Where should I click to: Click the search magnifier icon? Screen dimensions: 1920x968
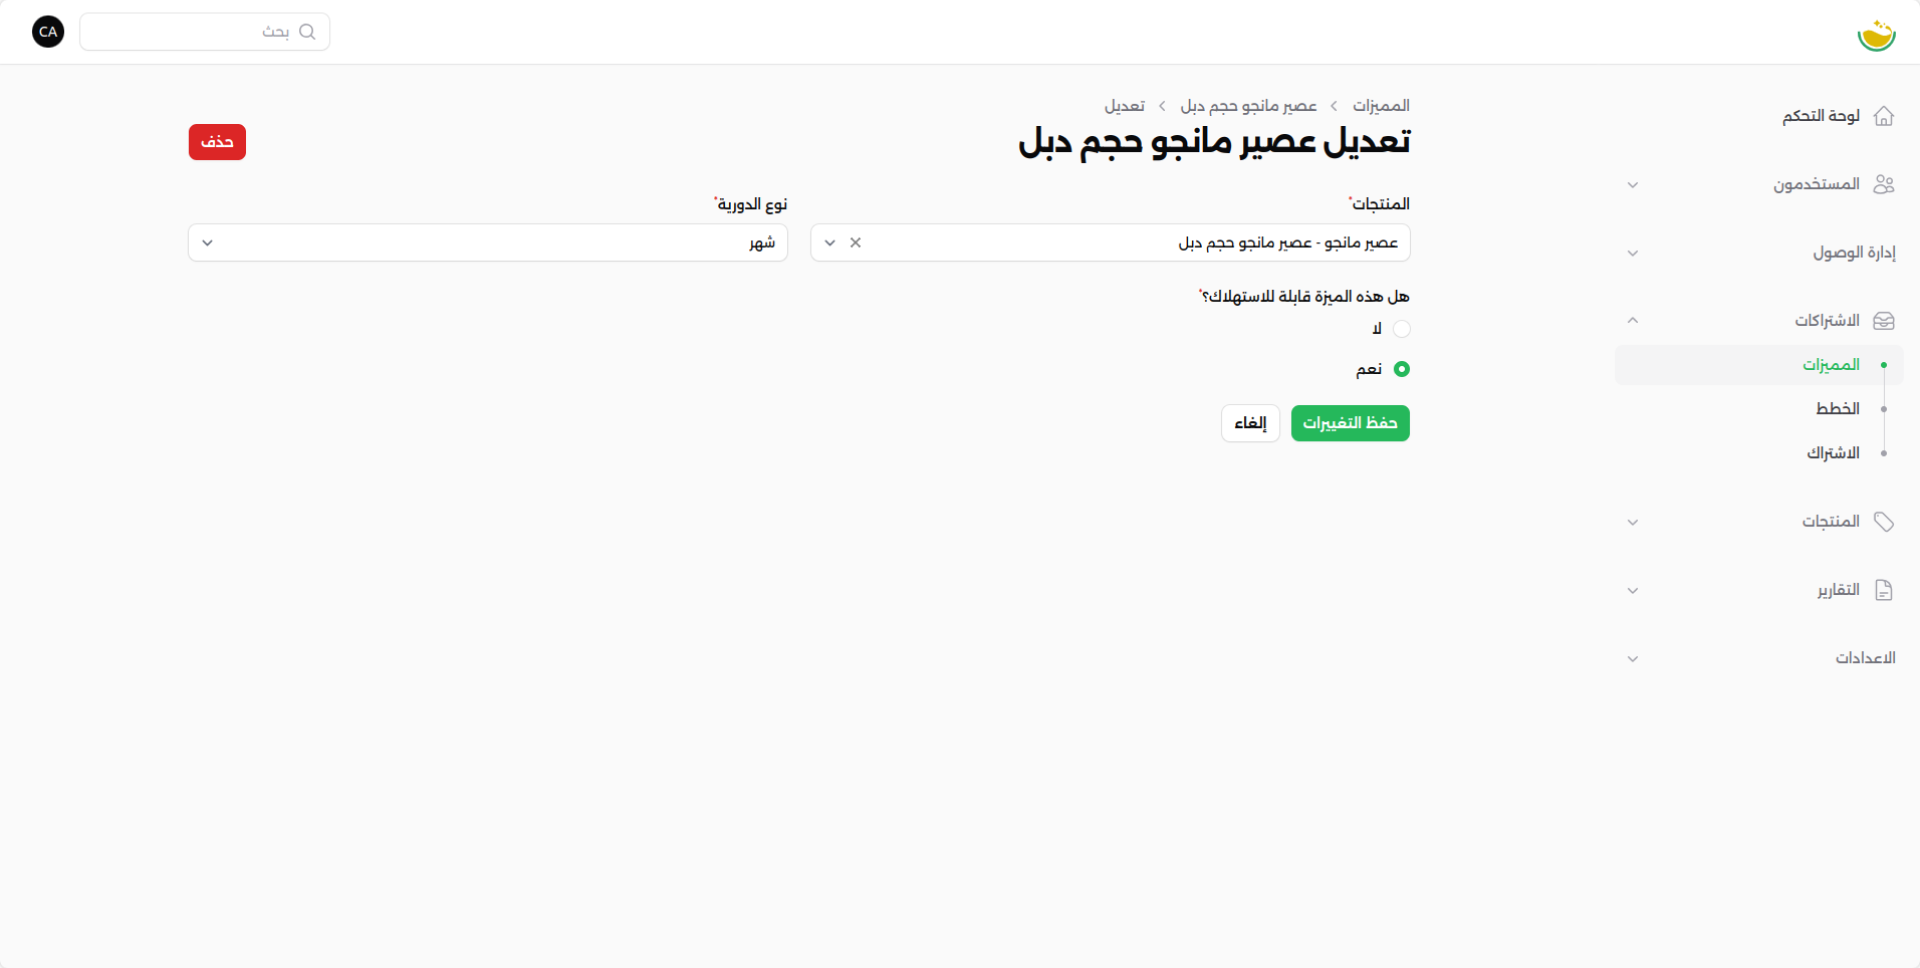pyautogui.click(x=307, y=32)
